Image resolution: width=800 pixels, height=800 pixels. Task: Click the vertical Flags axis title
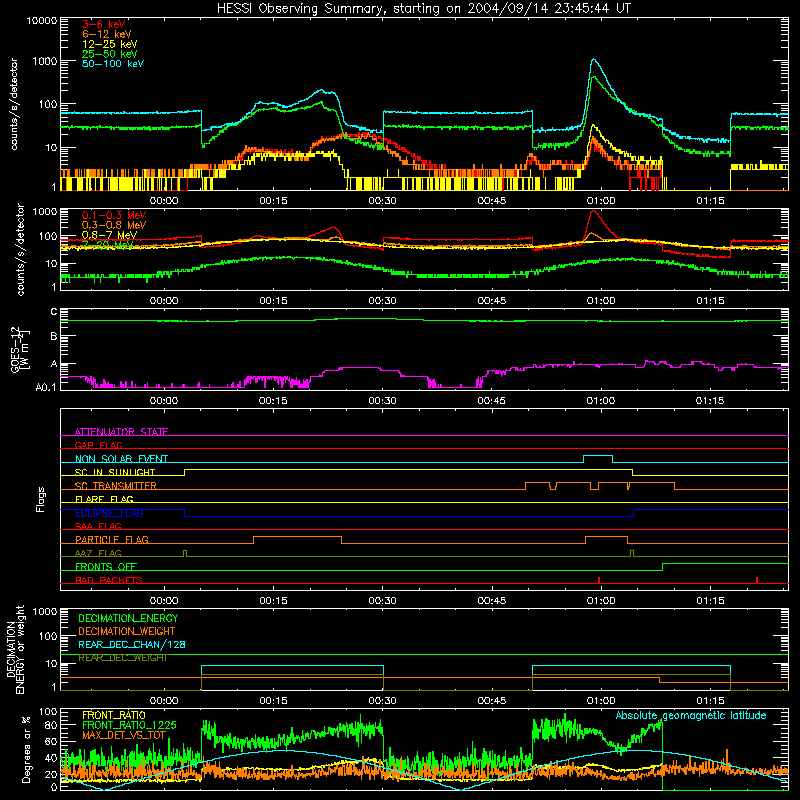pos(41,499)
